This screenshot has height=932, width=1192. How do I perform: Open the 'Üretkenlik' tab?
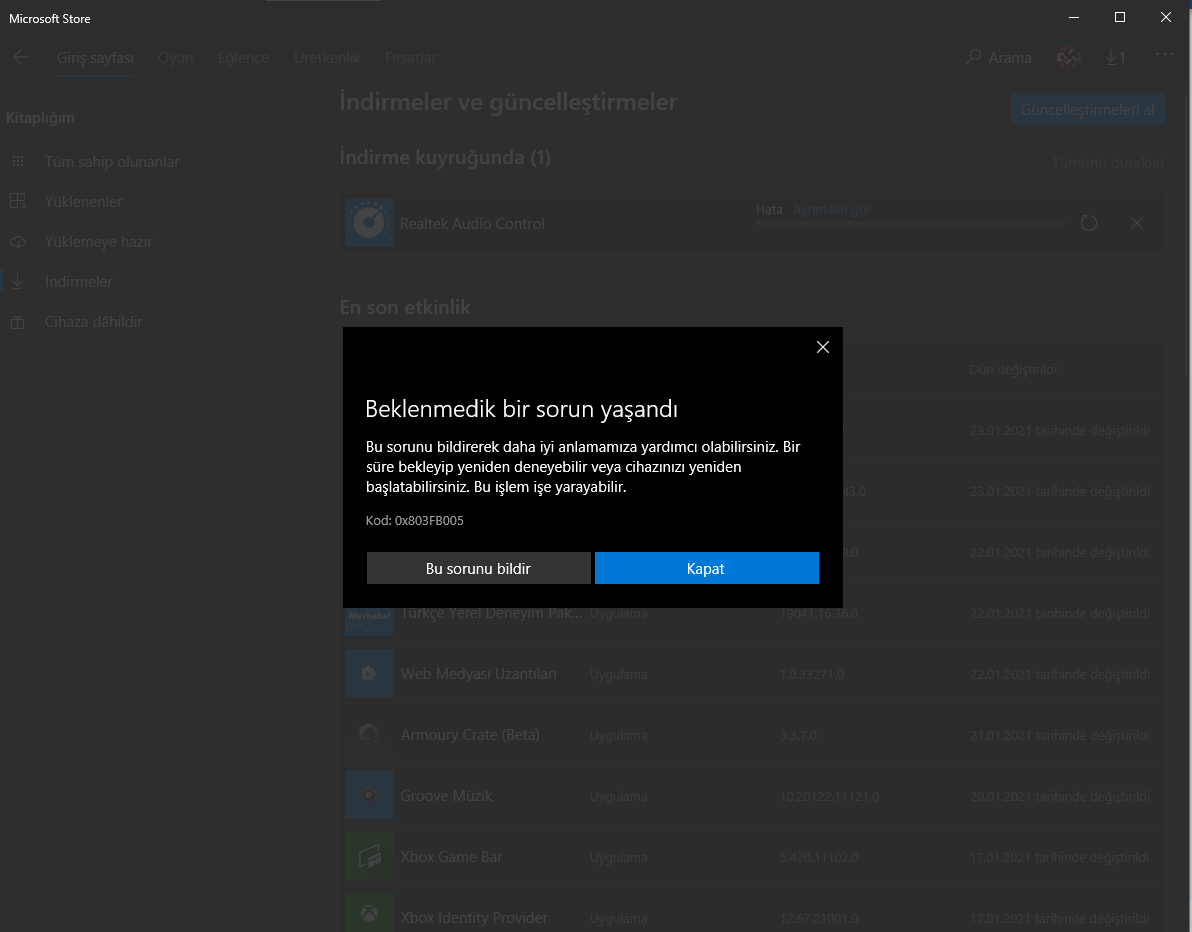coord(328,58)
